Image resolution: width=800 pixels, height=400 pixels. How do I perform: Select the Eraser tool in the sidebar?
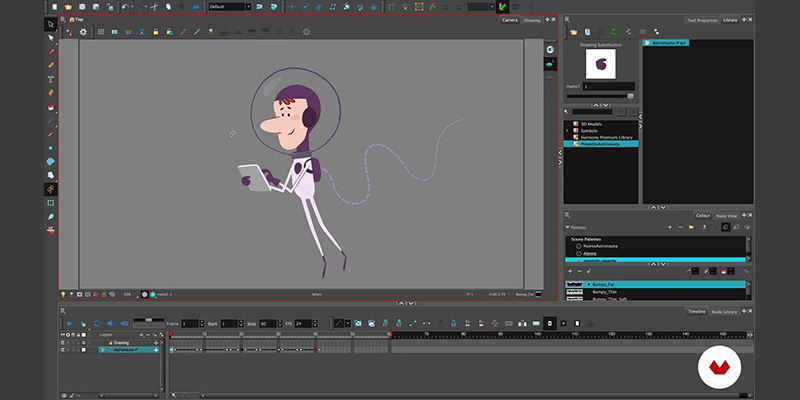[x=51, y=93]
